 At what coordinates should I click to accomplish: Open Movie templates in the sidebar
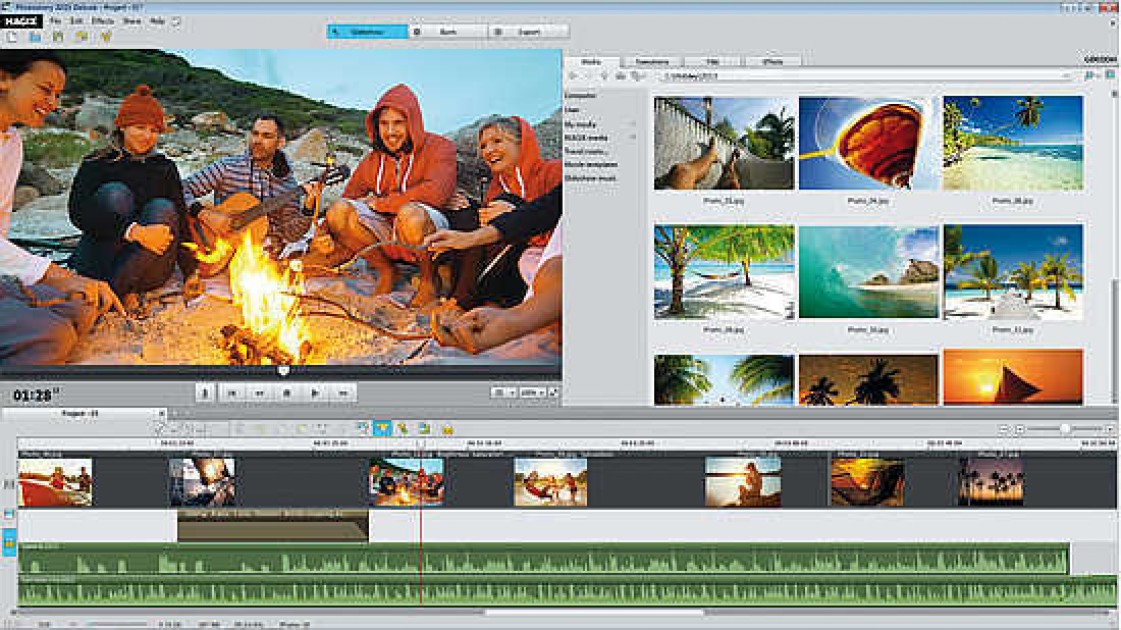click(x=591, y=164)
